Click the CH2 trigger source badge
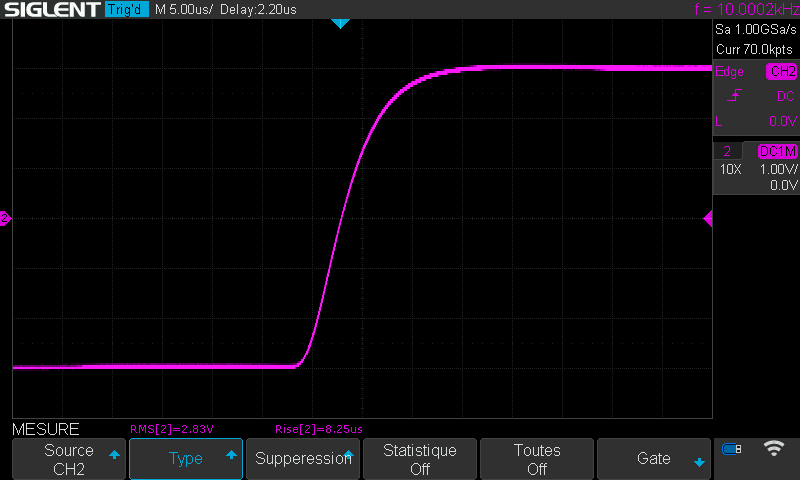The width and height of the screenshot is (800, 480). [782, 71]
